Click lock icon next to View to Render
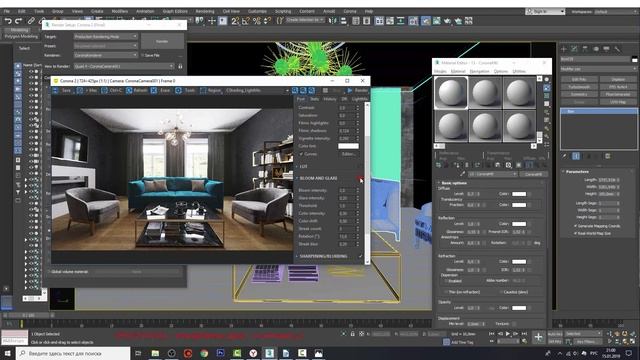 click(180, 66)
